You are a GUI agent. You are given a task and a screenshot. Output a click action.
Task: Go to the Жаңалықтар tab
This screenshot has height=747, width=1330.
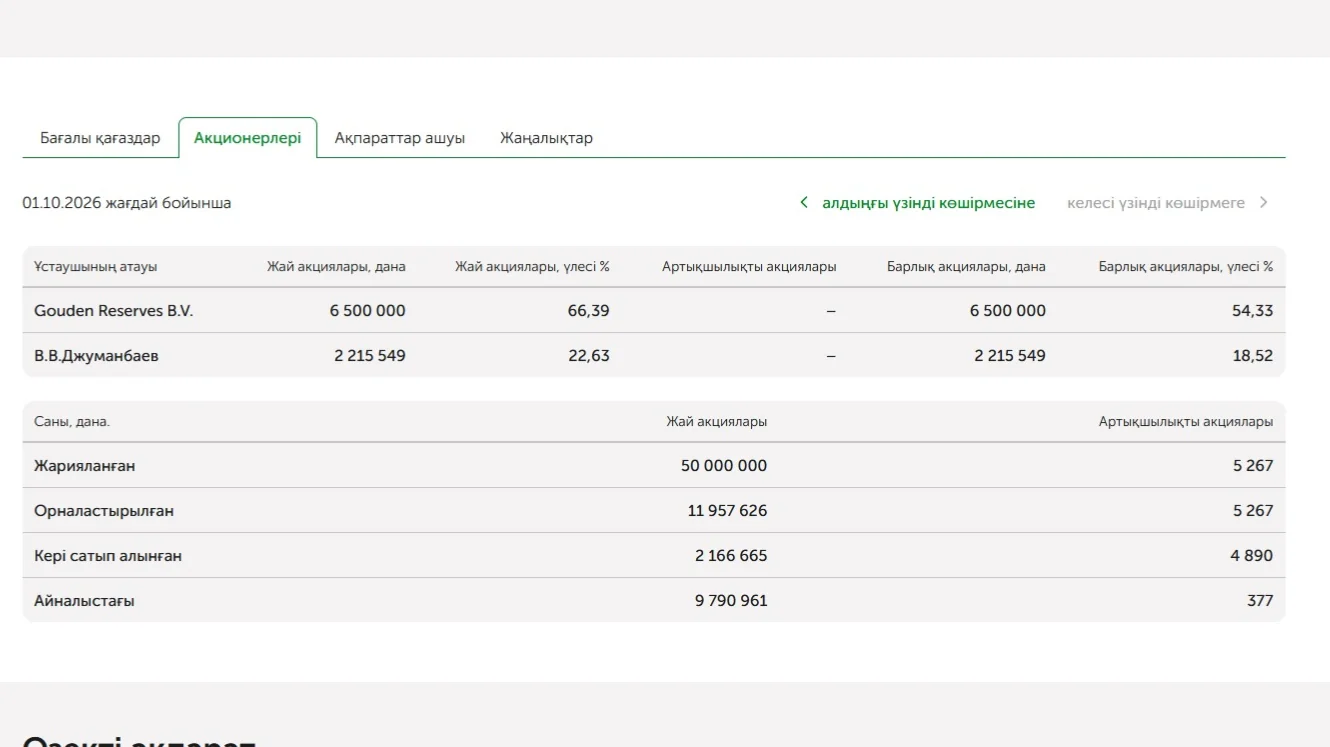coord(546,138)
